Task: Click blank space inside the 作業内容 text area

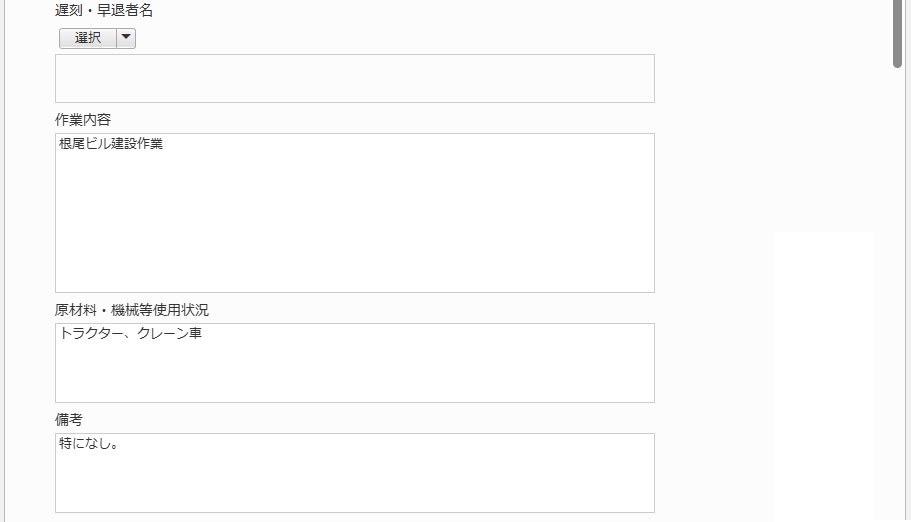Action: [x=354, y=230]
